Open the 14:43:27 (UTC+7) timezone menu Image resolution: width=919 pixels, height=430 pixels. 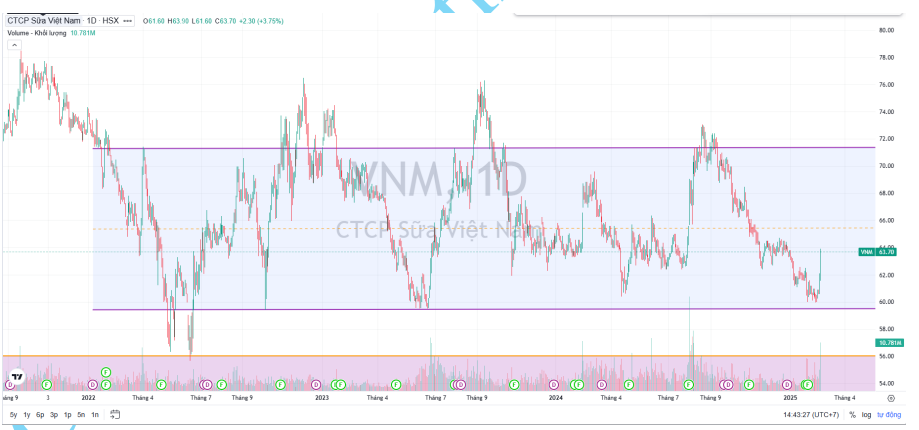point(811,415)
